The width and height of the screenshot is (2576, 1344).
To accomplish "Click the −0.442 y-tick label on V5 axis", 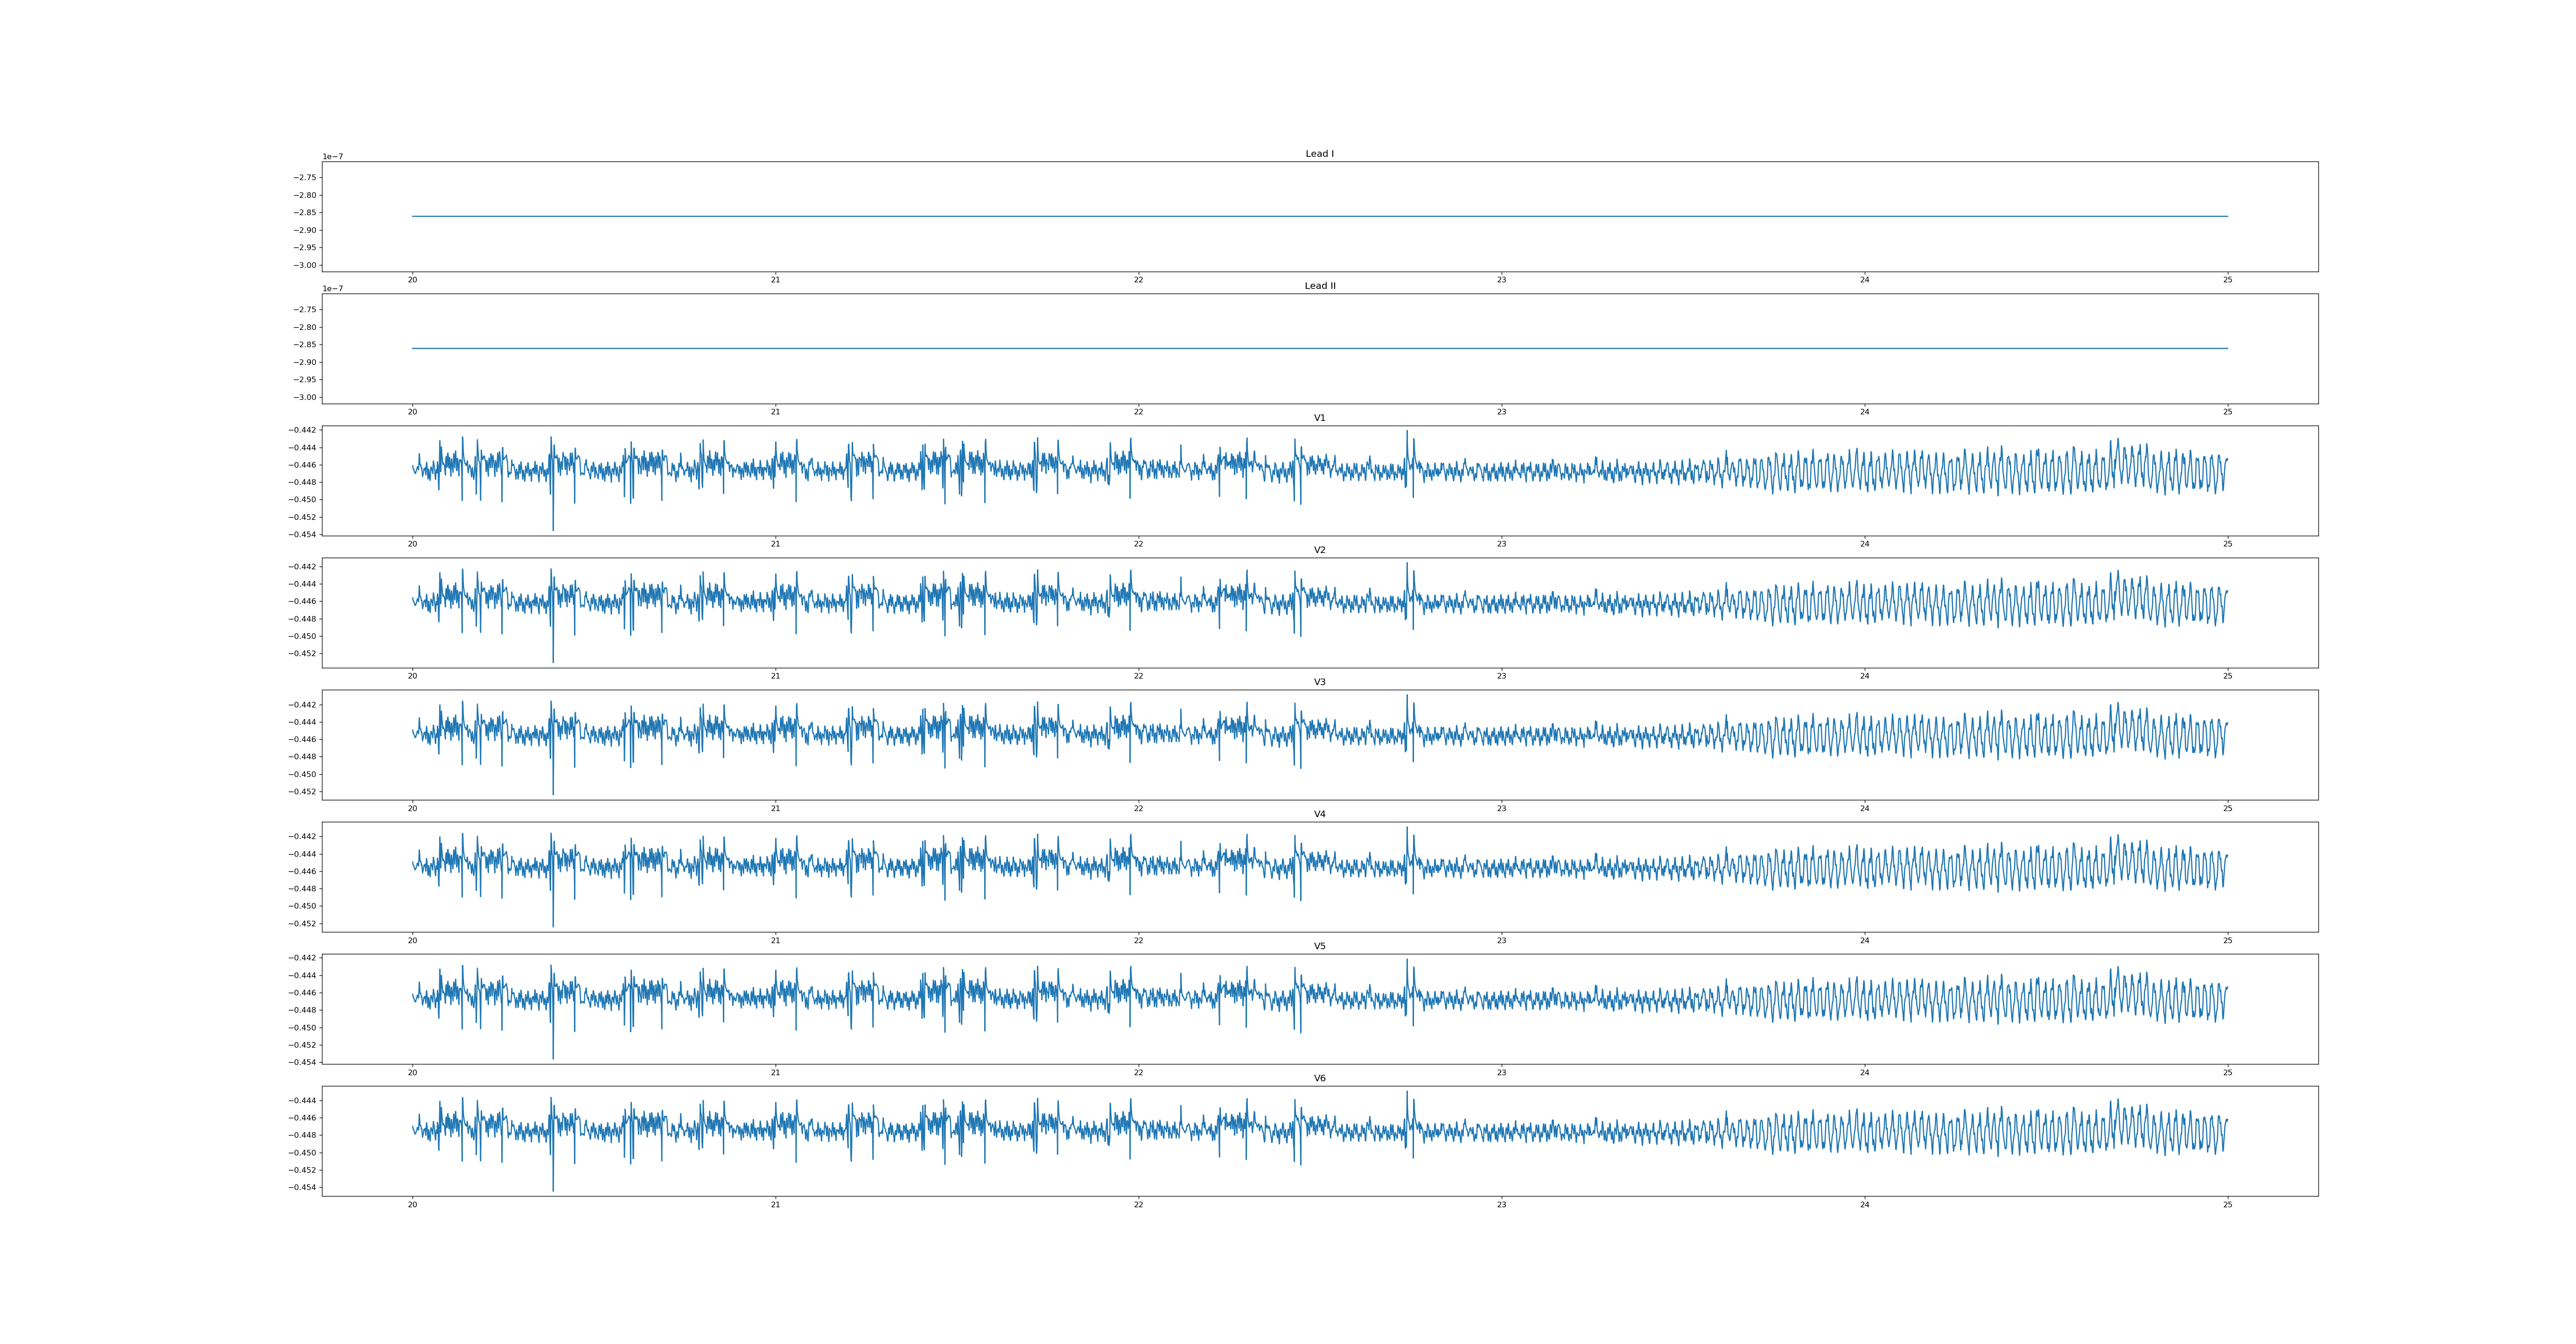I will tap(302, 958).
